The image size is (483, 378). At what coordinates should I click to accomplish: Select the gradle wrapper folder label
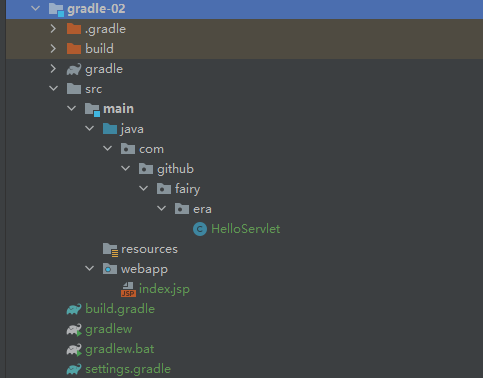pos(104,69)
